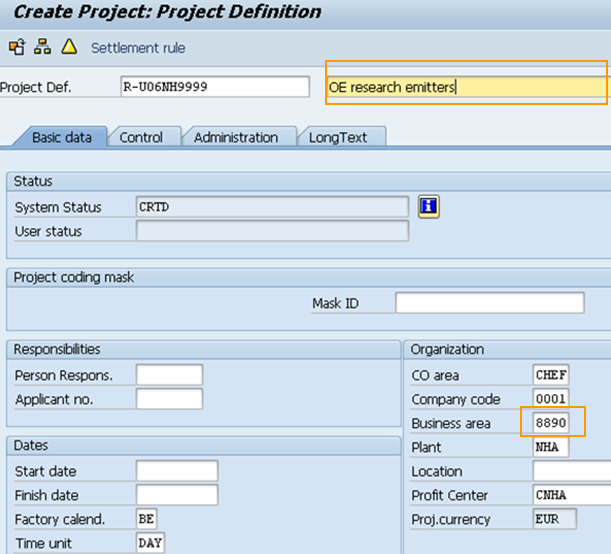Focus the Finish date field
The width and height of the screenshot is (611, 554).
coord(176,495)
